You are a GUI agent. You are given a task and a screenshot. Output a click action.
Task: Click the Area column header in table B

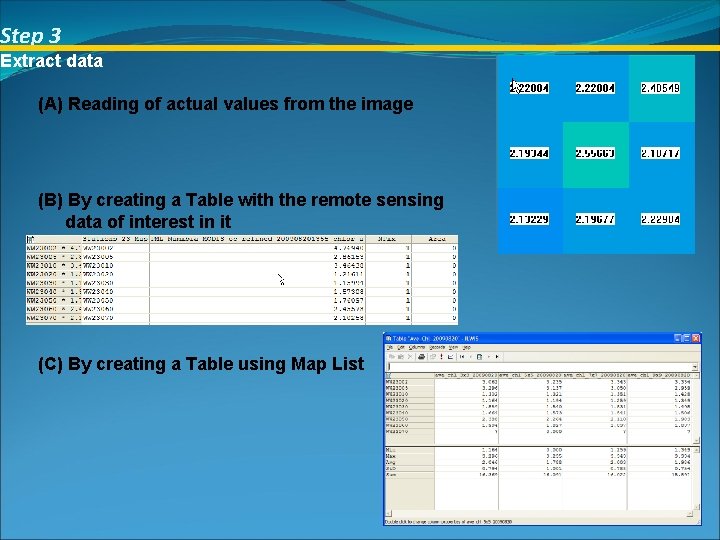click(435, 239)
